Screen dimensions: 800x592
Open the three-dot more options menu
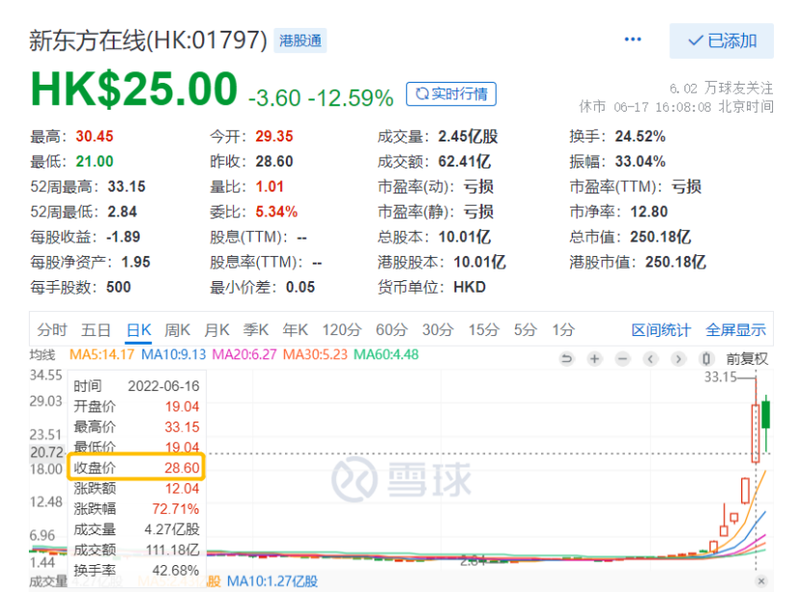(633, 39)
